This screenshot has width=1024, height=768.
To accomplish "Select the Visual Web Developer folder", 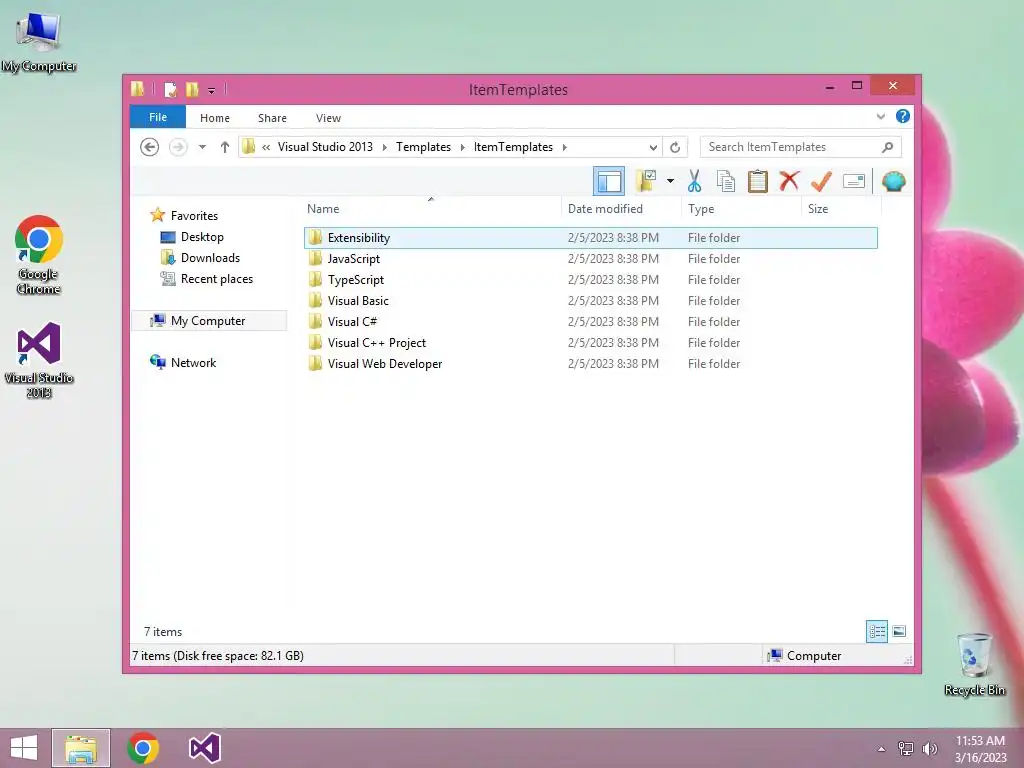I will point(590,363).
